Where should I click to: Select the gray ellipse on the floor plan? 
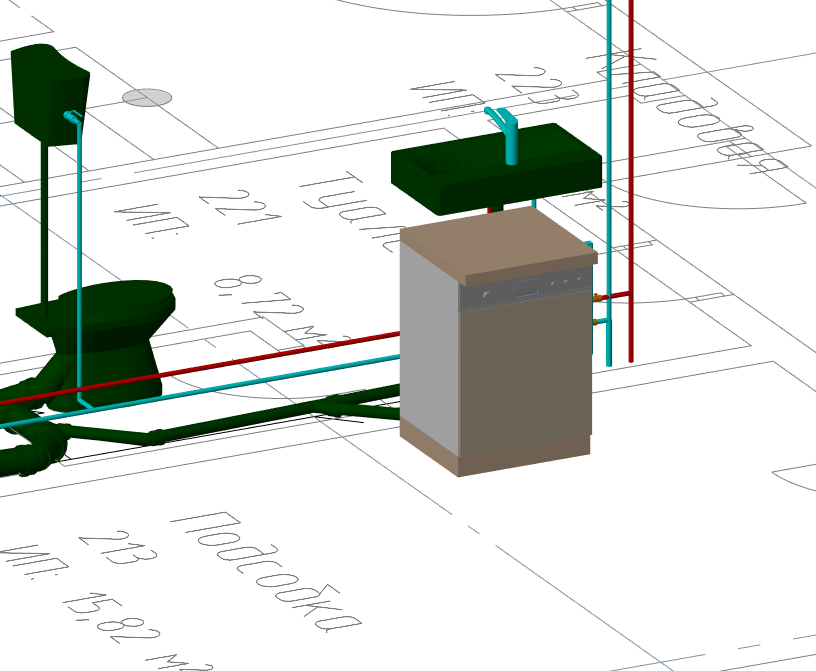pos(147,97)
